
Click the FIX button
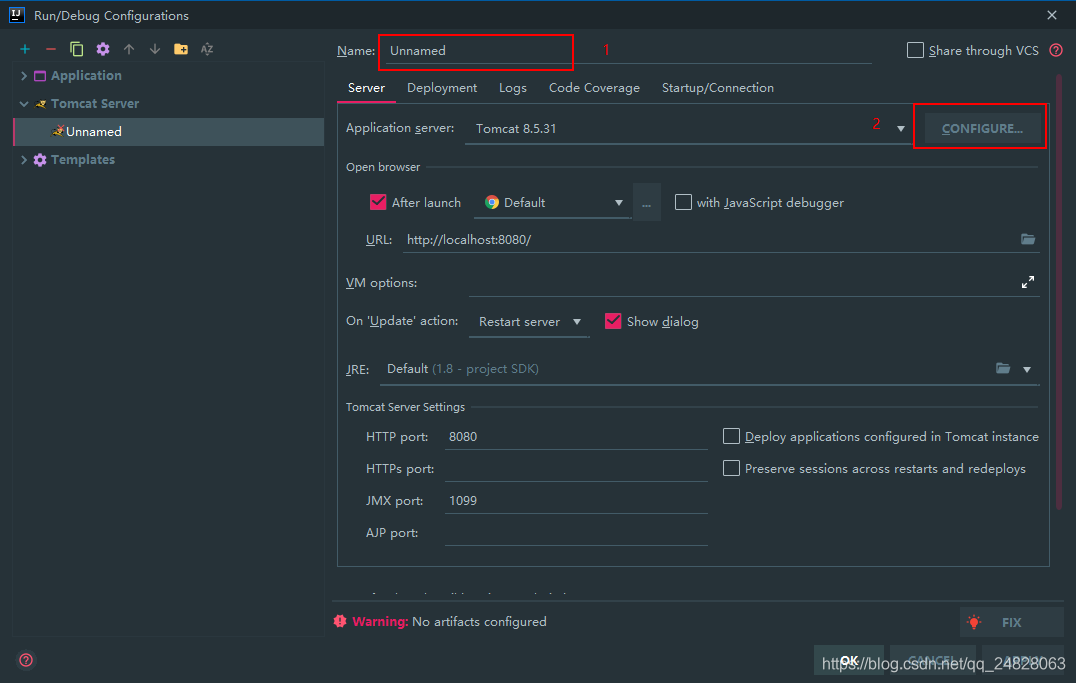click(1011, 622)
